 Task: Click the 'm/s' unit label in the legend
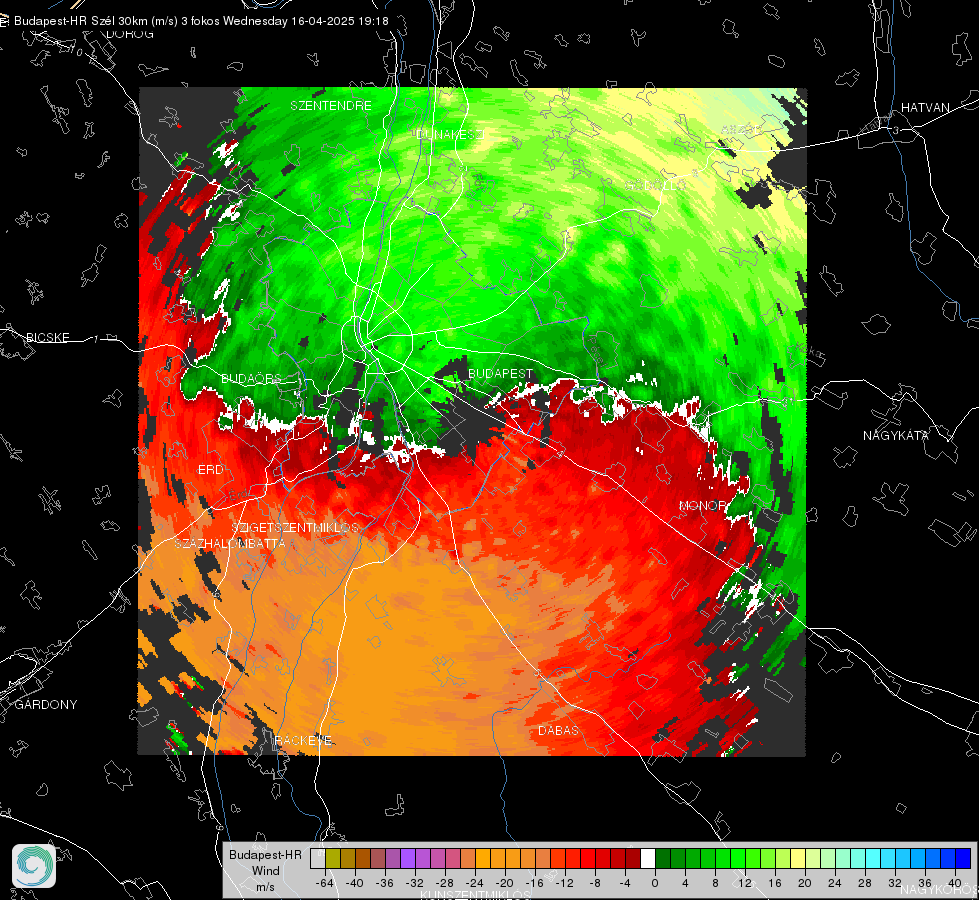tap(265, 887)
